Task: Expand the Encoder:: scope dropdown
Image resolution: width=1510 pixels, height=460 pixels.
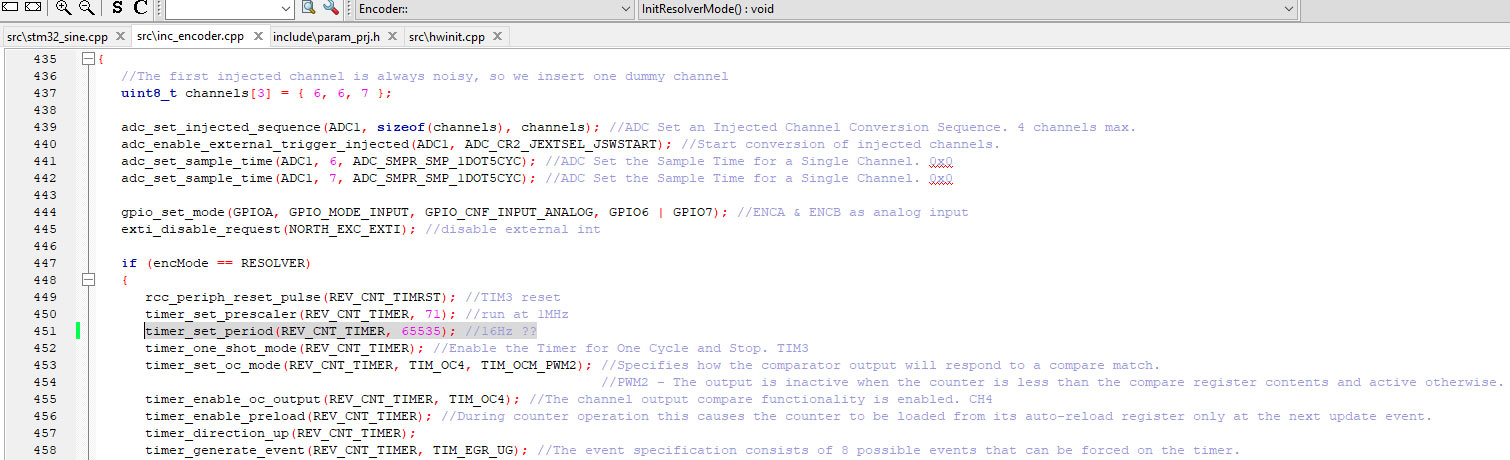Action: [x=624, y=9]
